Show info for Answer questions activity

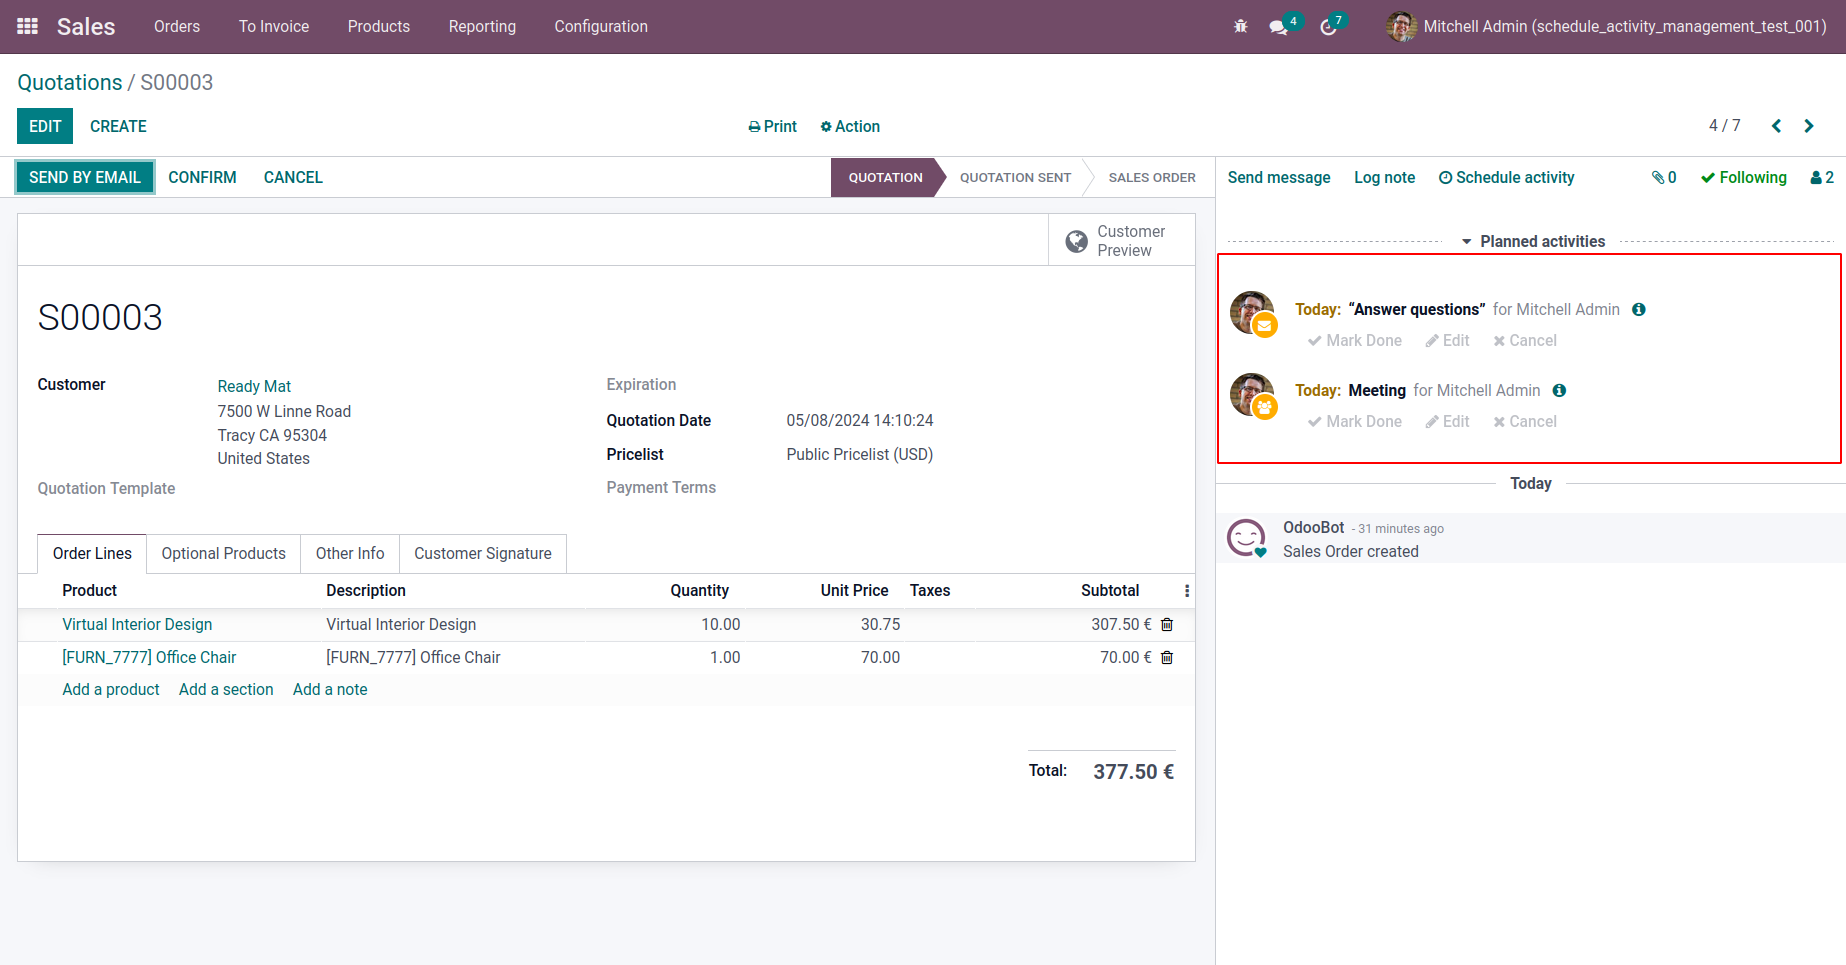click(x=1639, y=309)
